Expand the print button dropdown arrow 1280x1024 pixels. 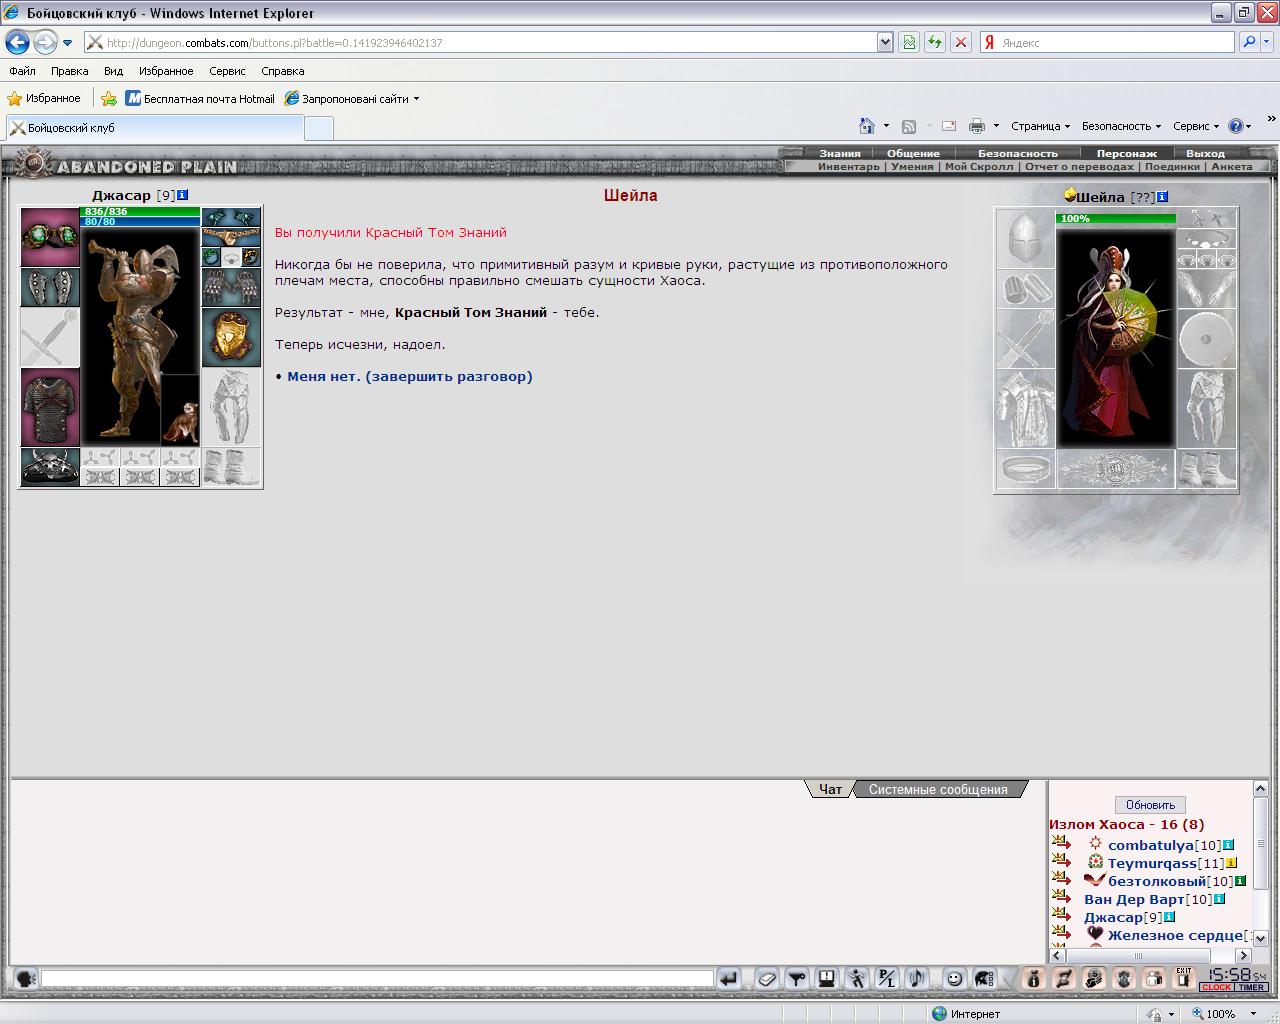pos(996,126)
